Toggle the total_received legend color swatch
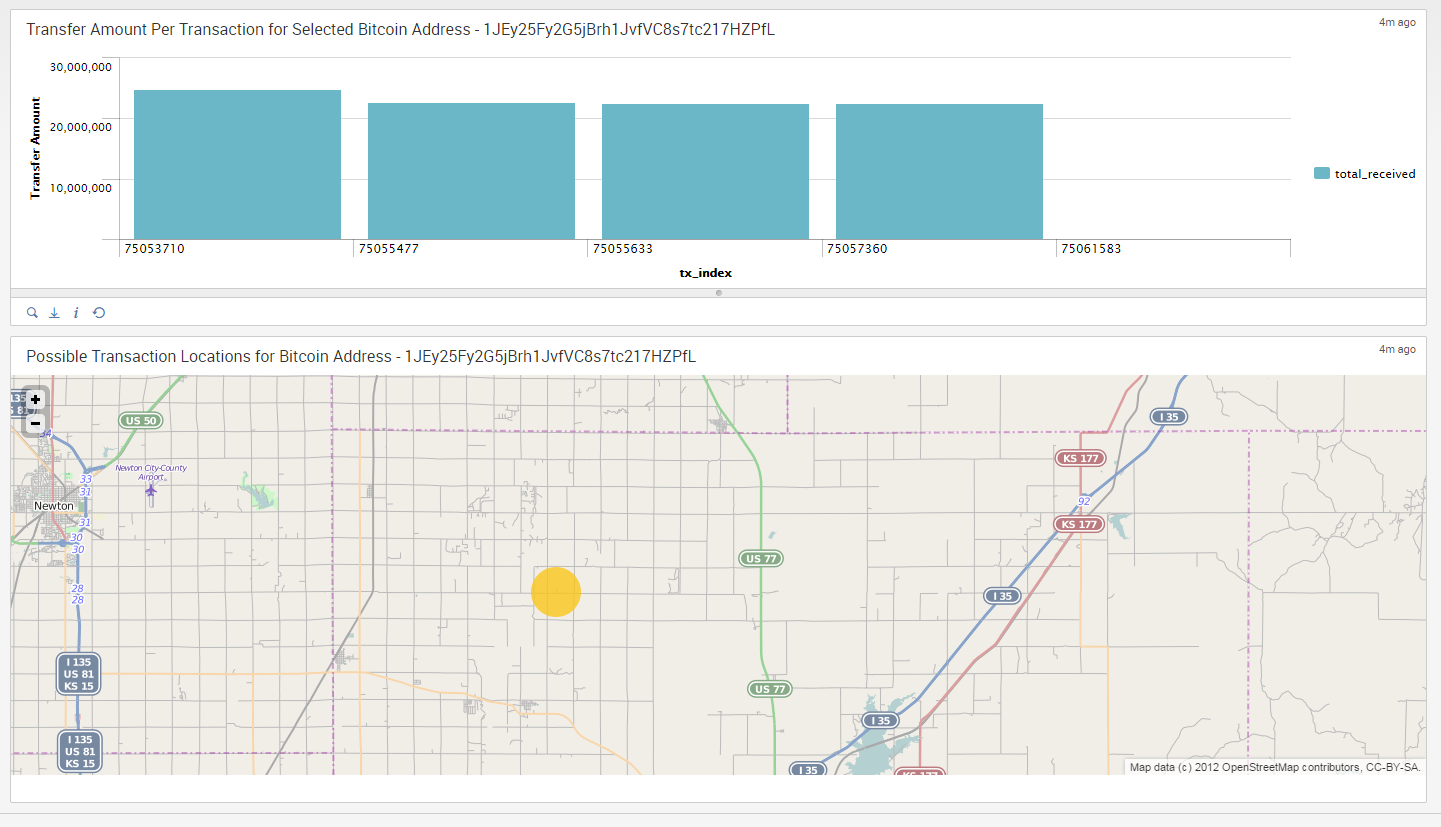Screen dimensions: 1441x827 (1322, 174)
